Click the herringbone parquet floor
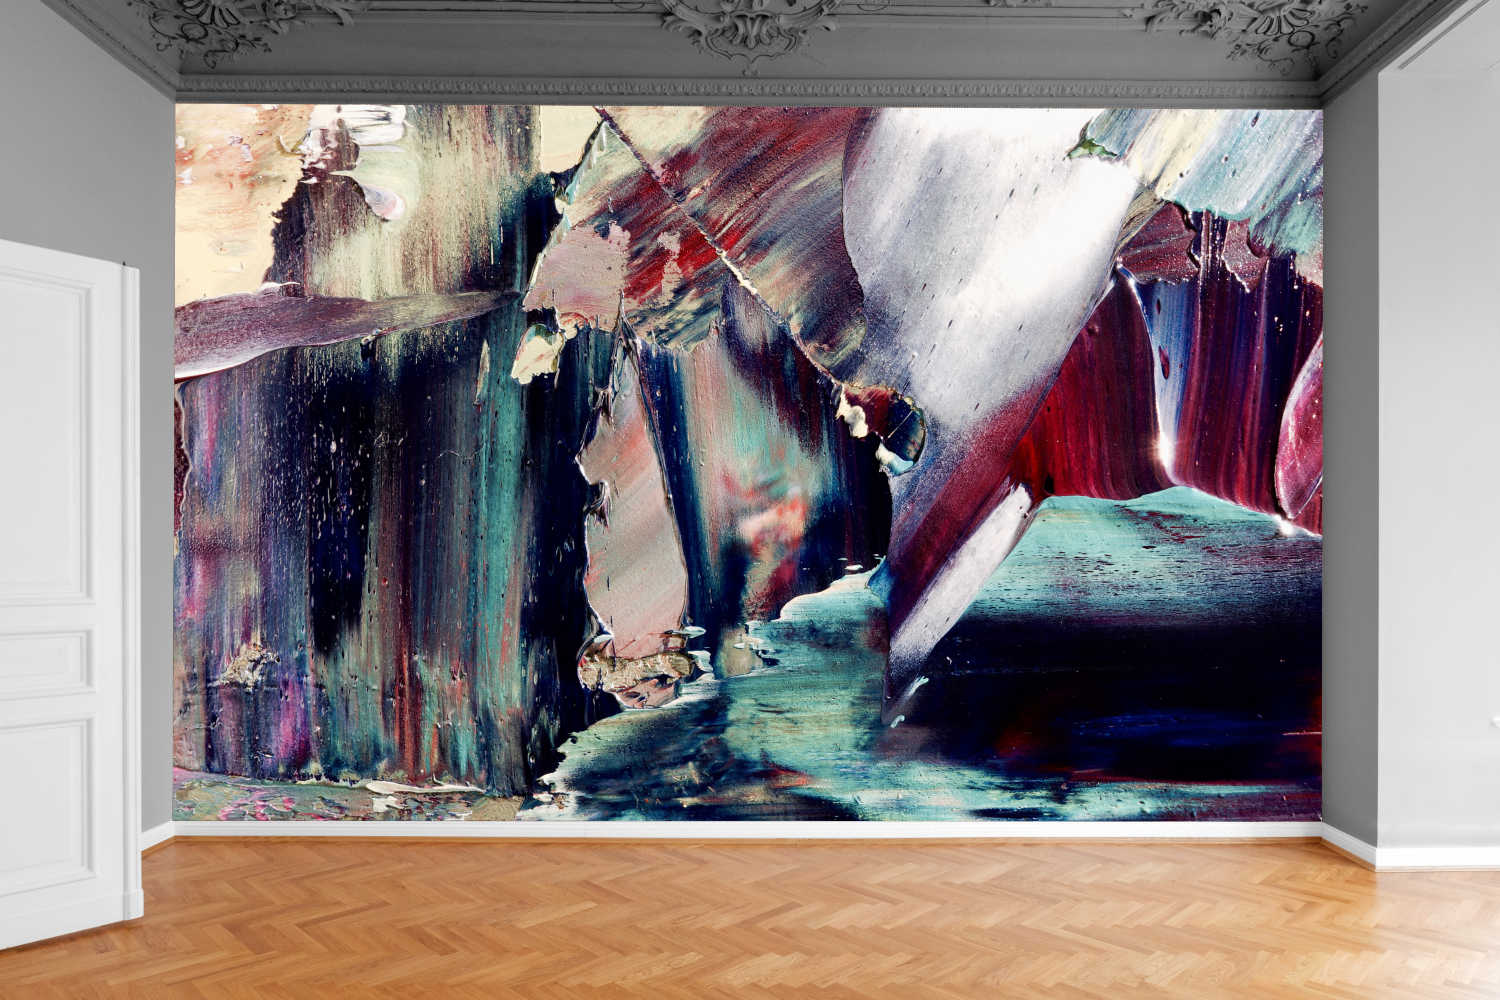This screenshot has height=1000, width=1500. 750,920
